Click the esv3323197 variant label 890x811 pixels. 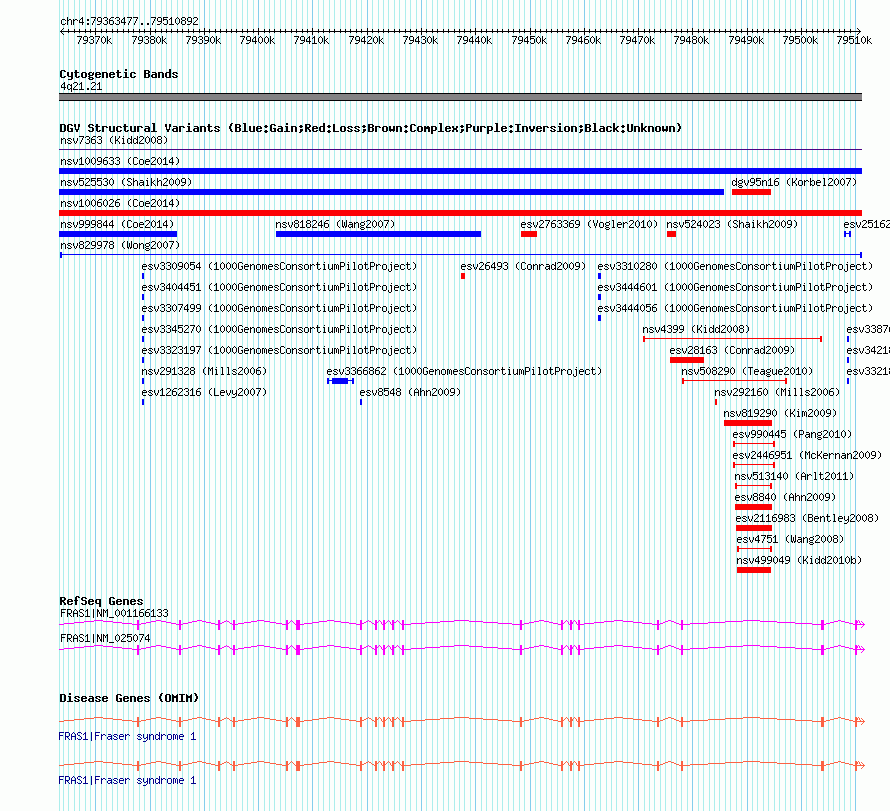tap(279, 350)
